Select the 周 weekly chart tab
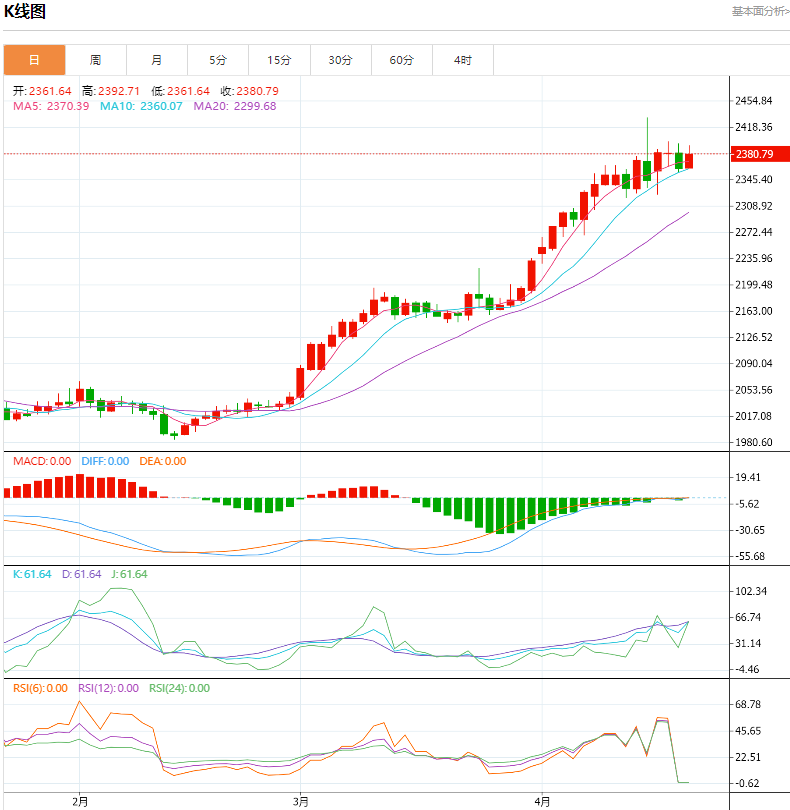The height and width of the screenshot is (810, 790). tap(95, 60)
